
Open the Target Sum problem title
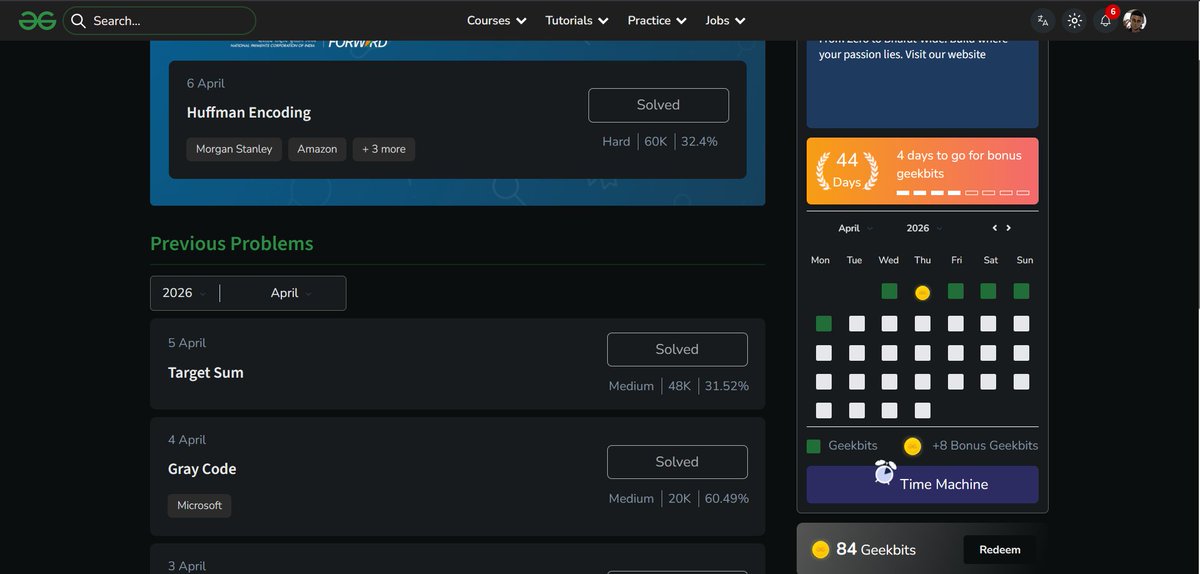[x=206, y=373]
